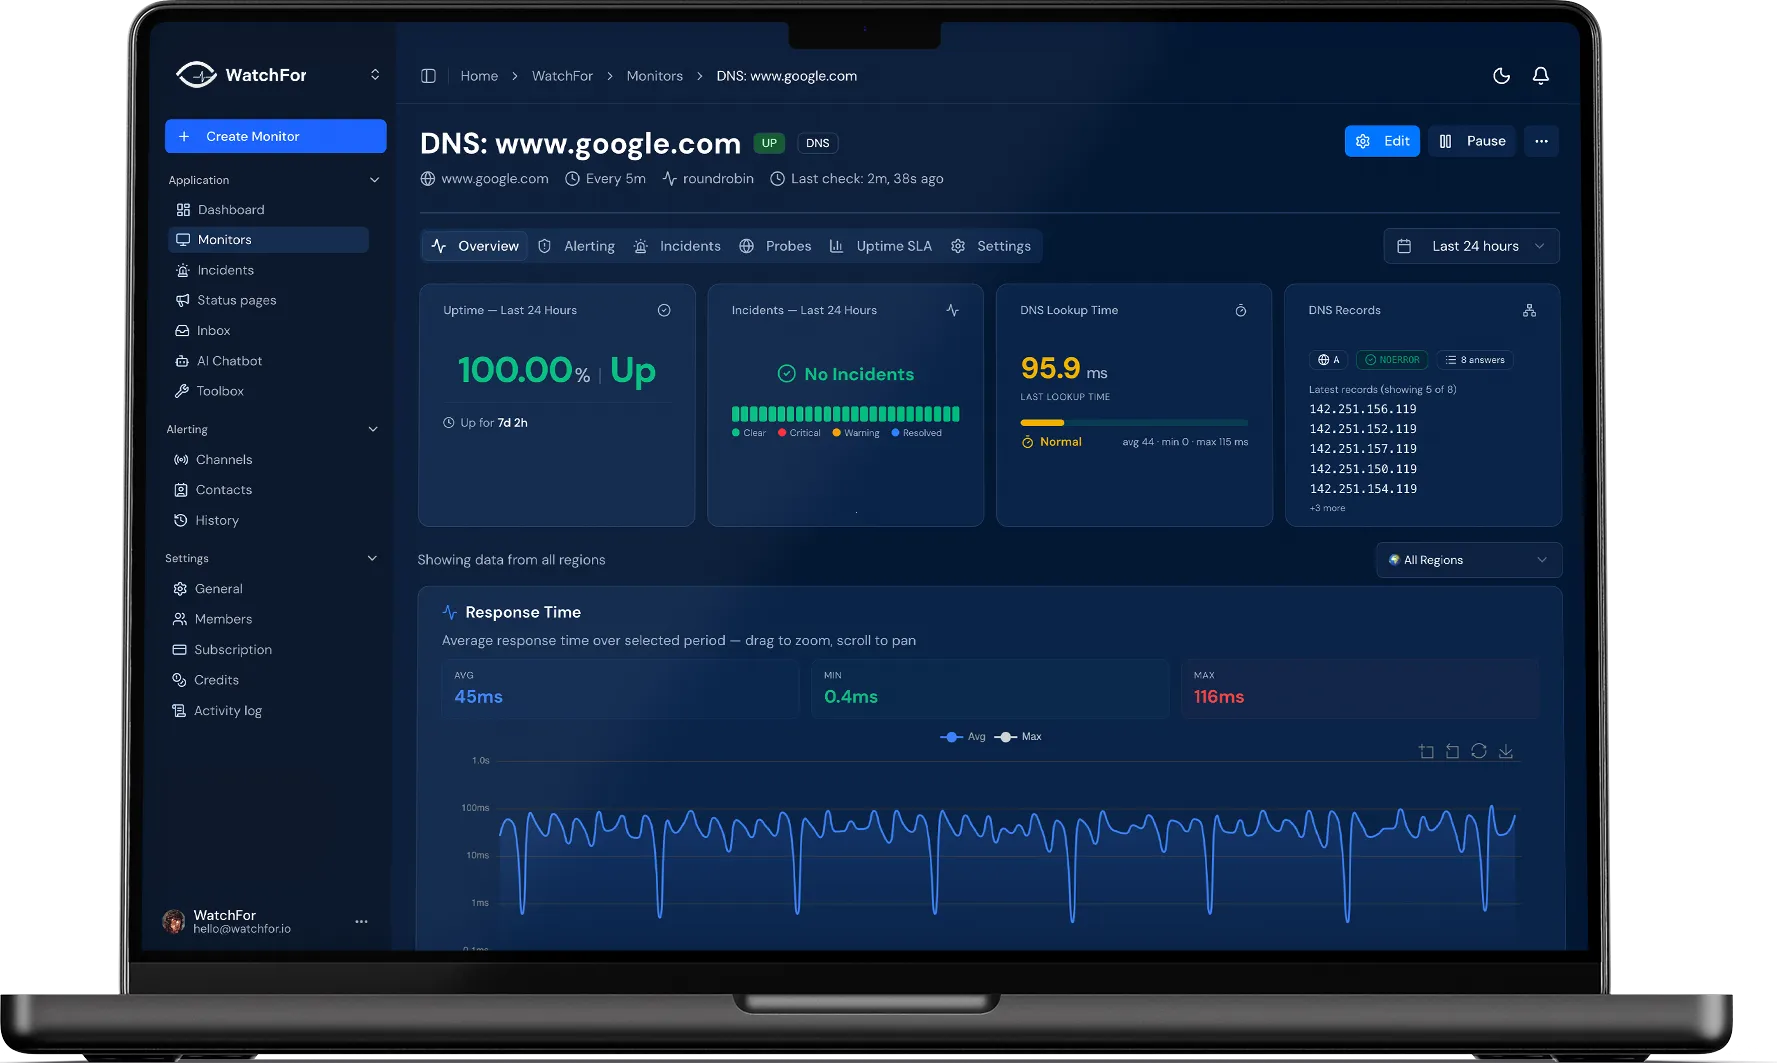Open Toolbox in sidebar
1777x1063 pixels.
click(269, 391)
